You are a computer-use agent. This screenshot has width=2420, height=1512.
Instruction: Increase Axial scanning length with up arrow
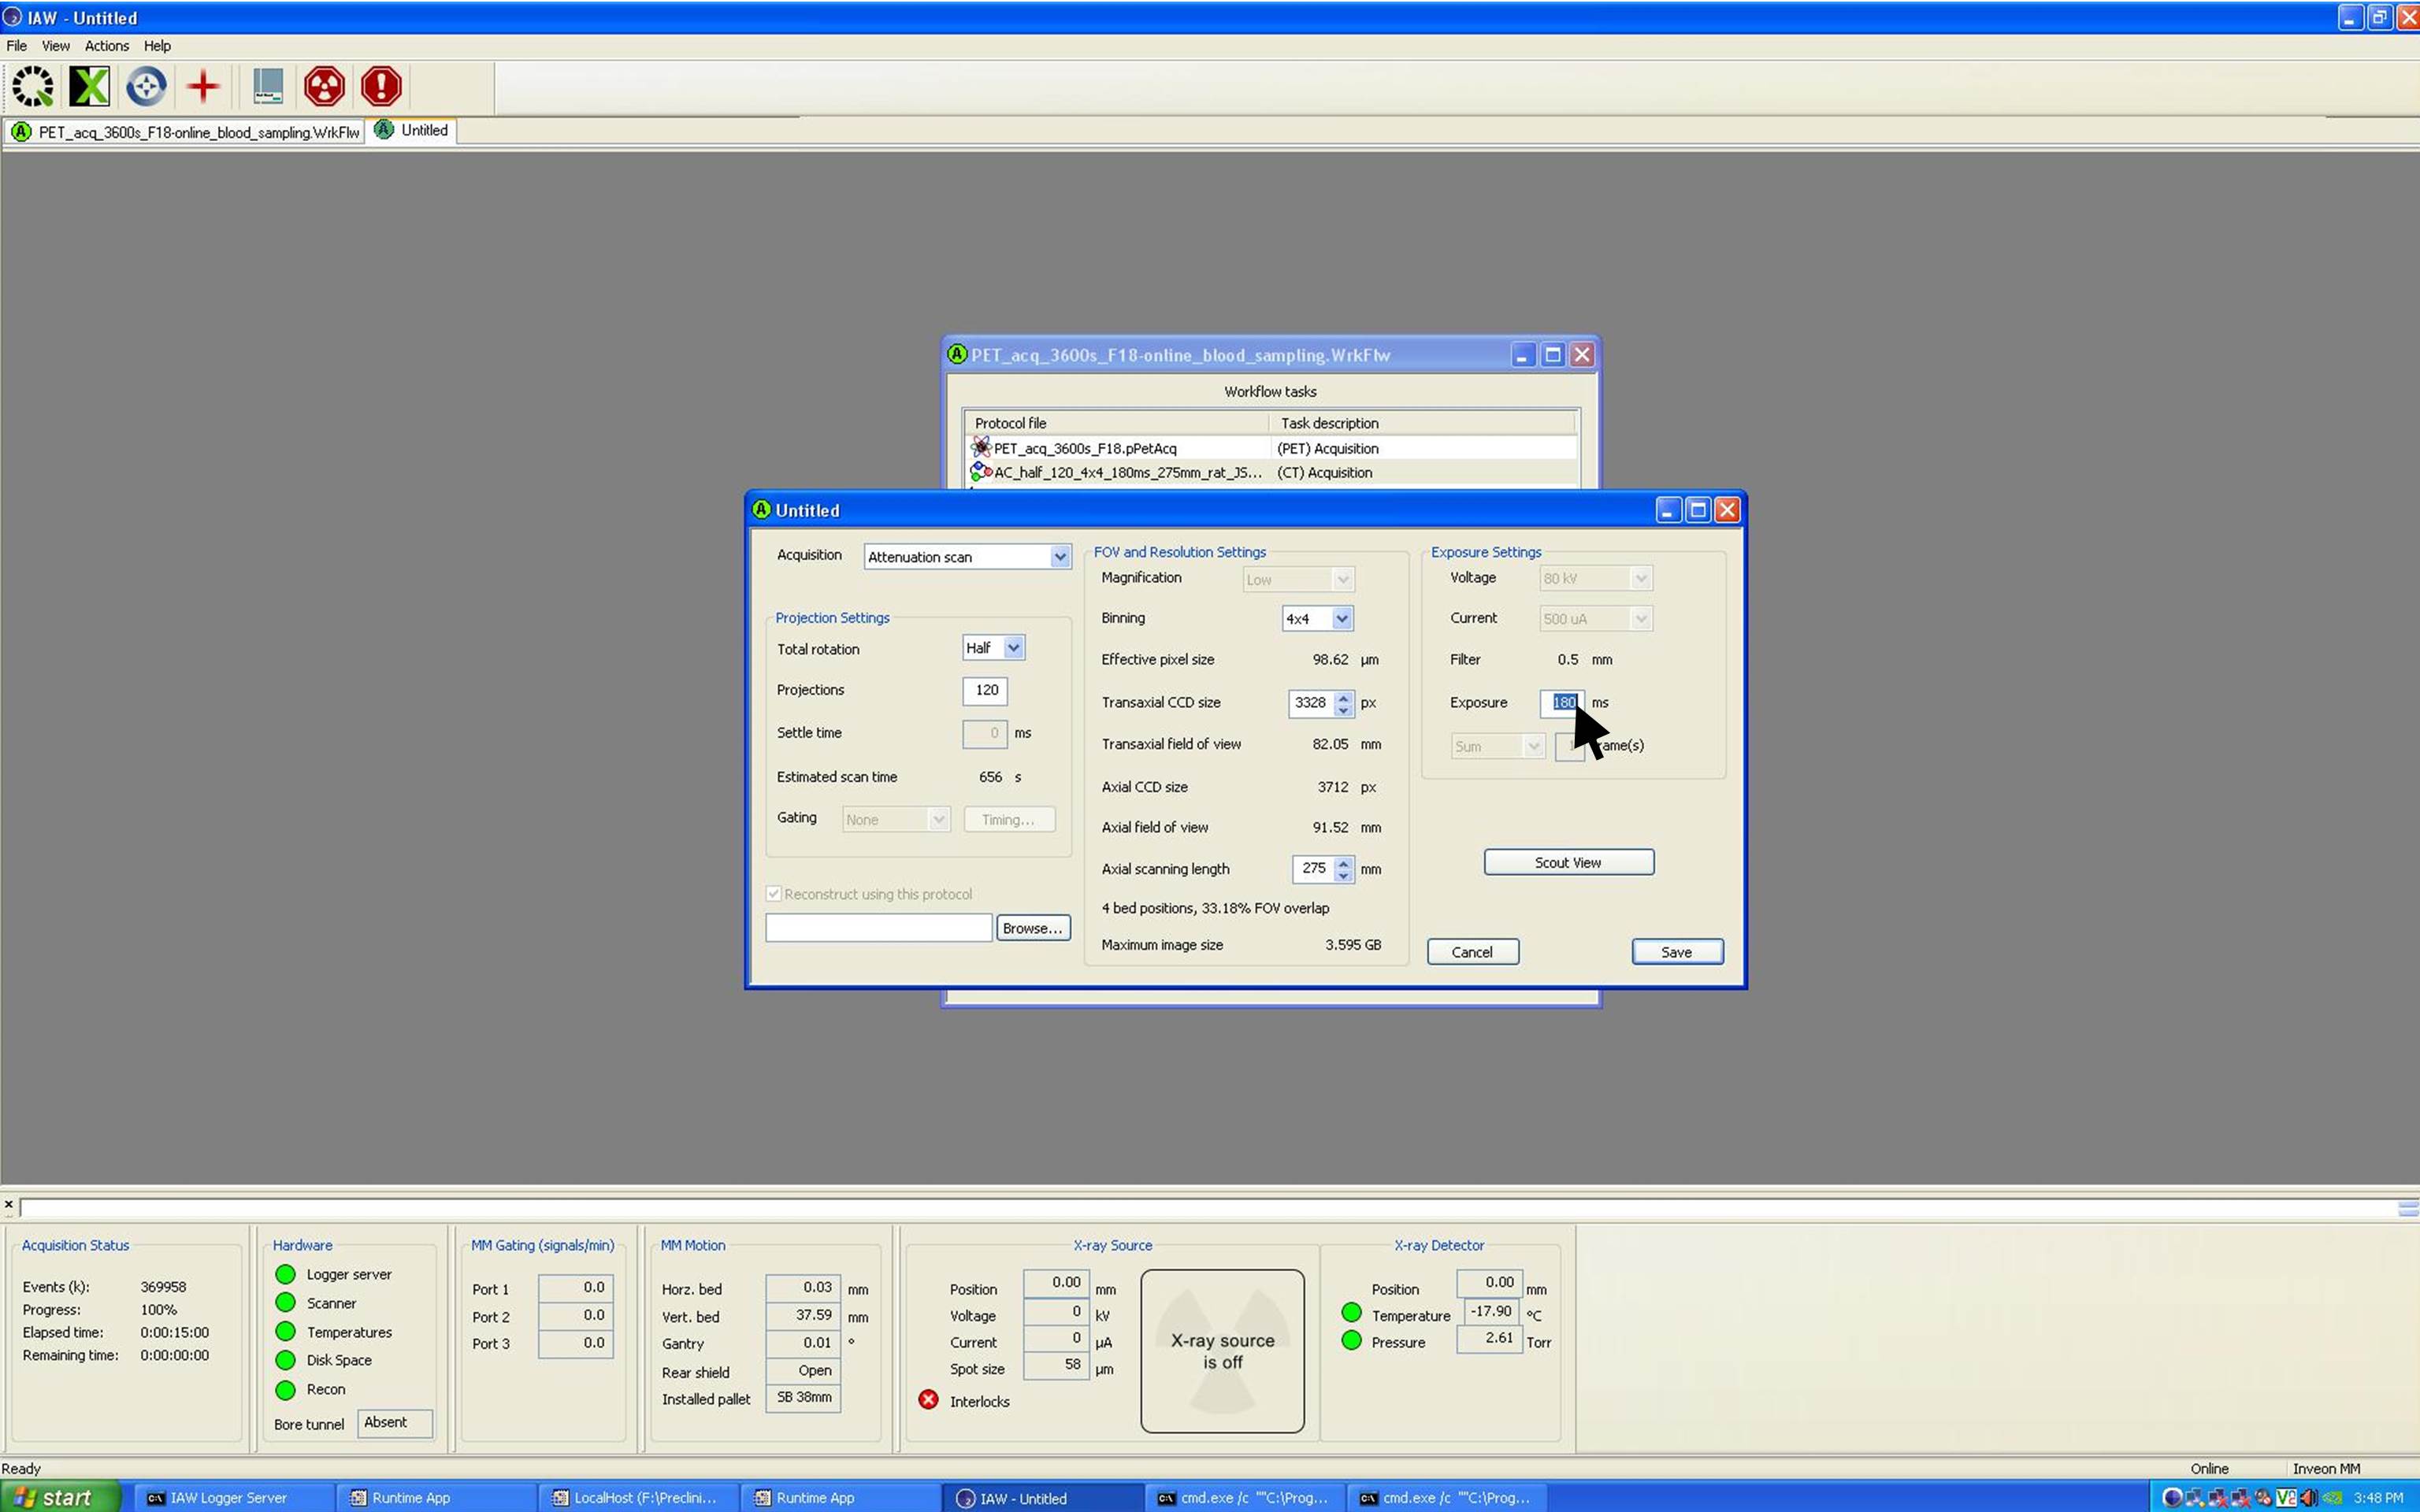click(x=1343, y=863)
